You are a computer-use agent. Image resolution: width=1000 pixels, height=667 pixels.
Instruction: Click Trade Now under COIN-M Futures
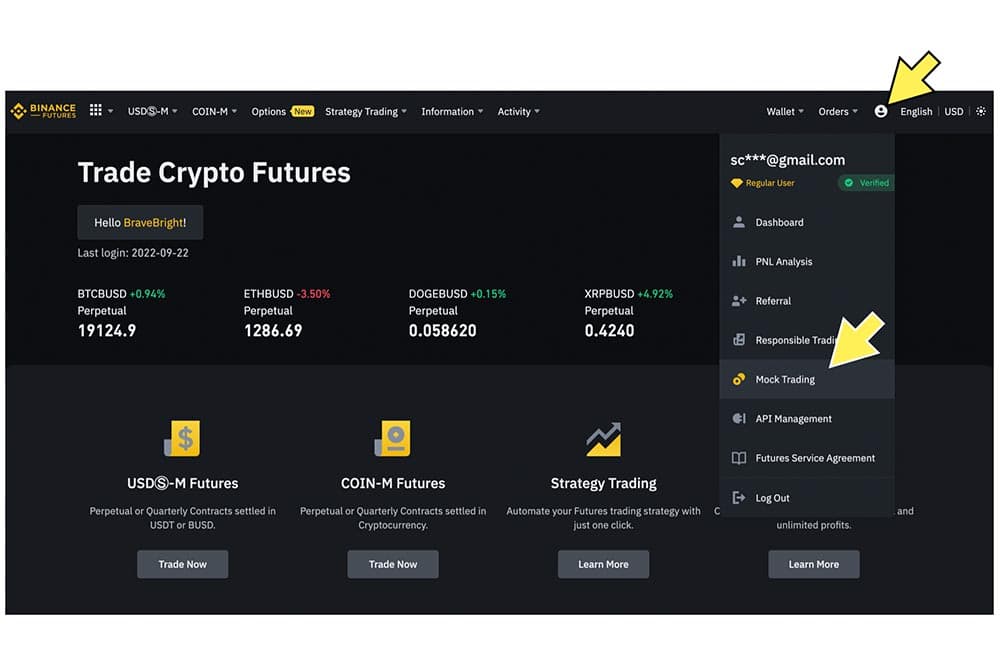393,564
